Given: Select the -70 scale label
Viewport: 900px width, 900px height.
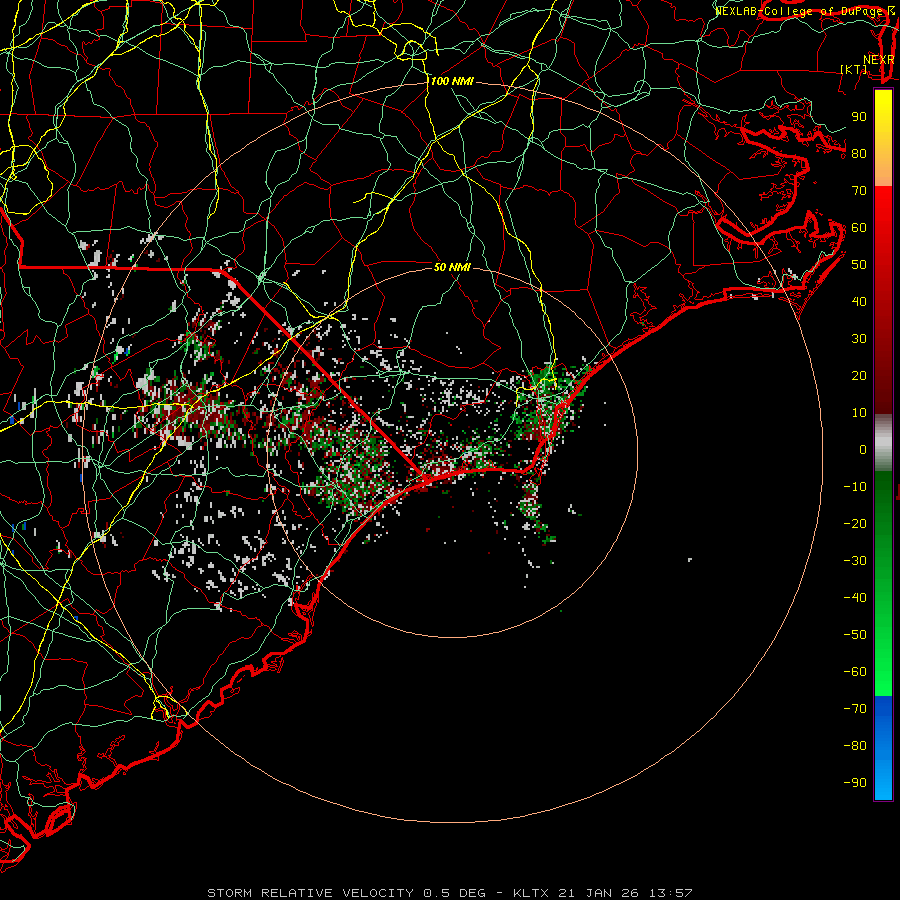Looking at the screenshot, I should pyautogui.click(x=855, y=709).
